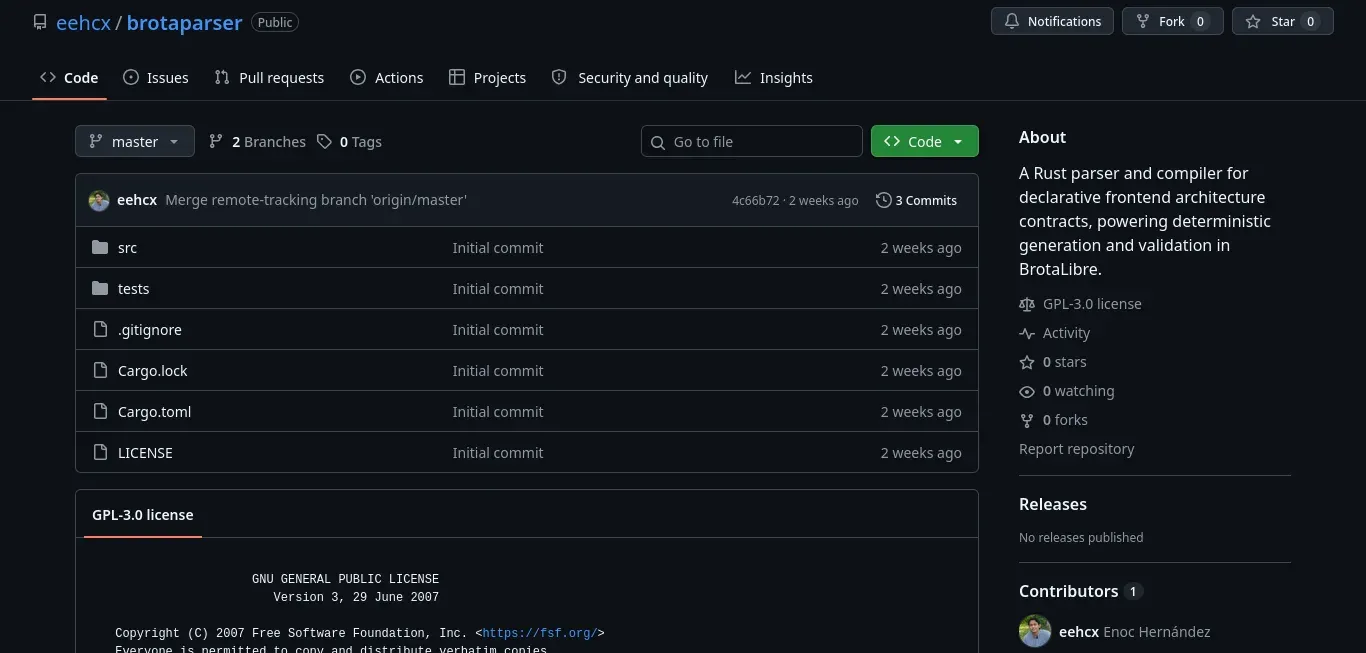Click the .gitignore file icon

click(100, 329)
